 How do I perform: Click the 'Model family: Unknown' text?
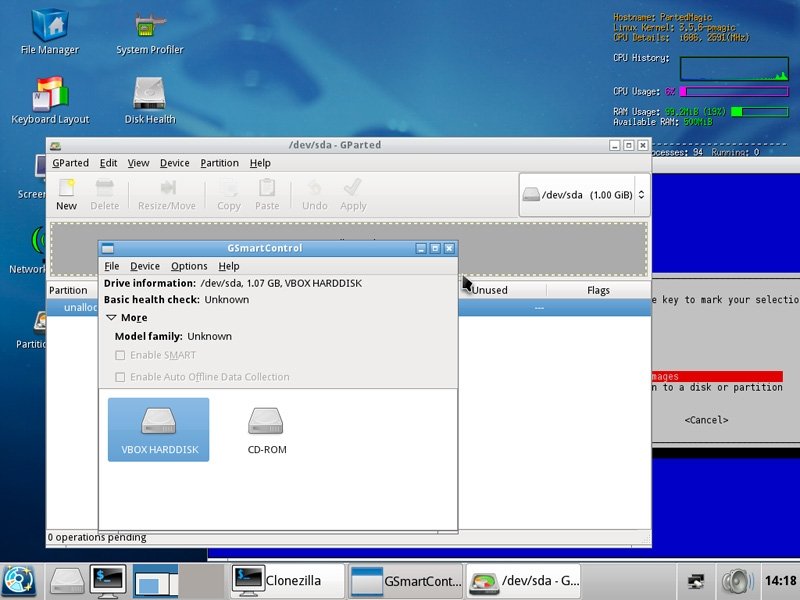[x=173, y=336]
